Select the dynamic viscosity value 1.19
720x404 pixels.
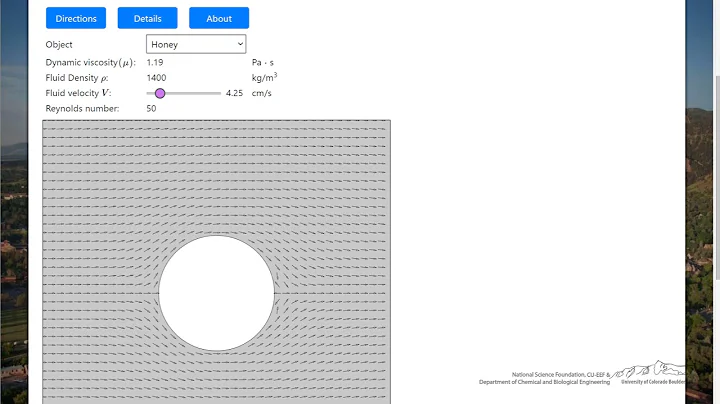click(155, 62)
